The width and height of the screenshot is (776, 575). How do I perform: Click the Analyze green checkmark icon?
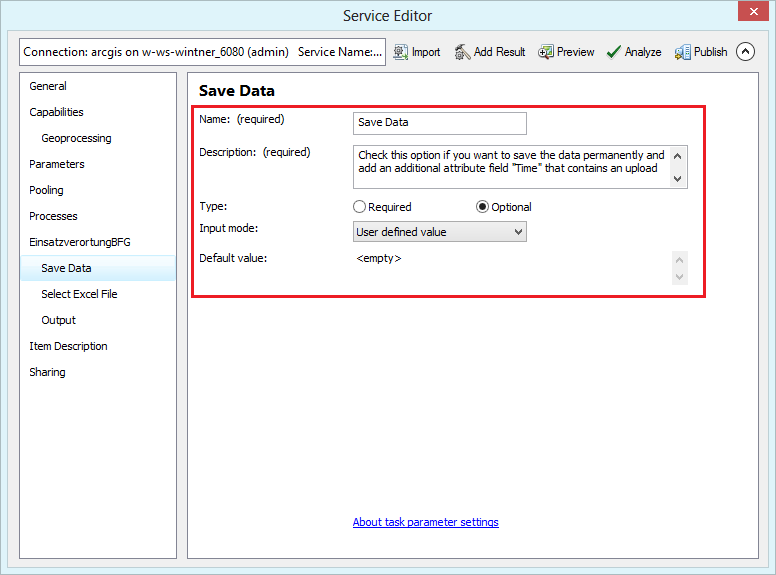point(614,52)
